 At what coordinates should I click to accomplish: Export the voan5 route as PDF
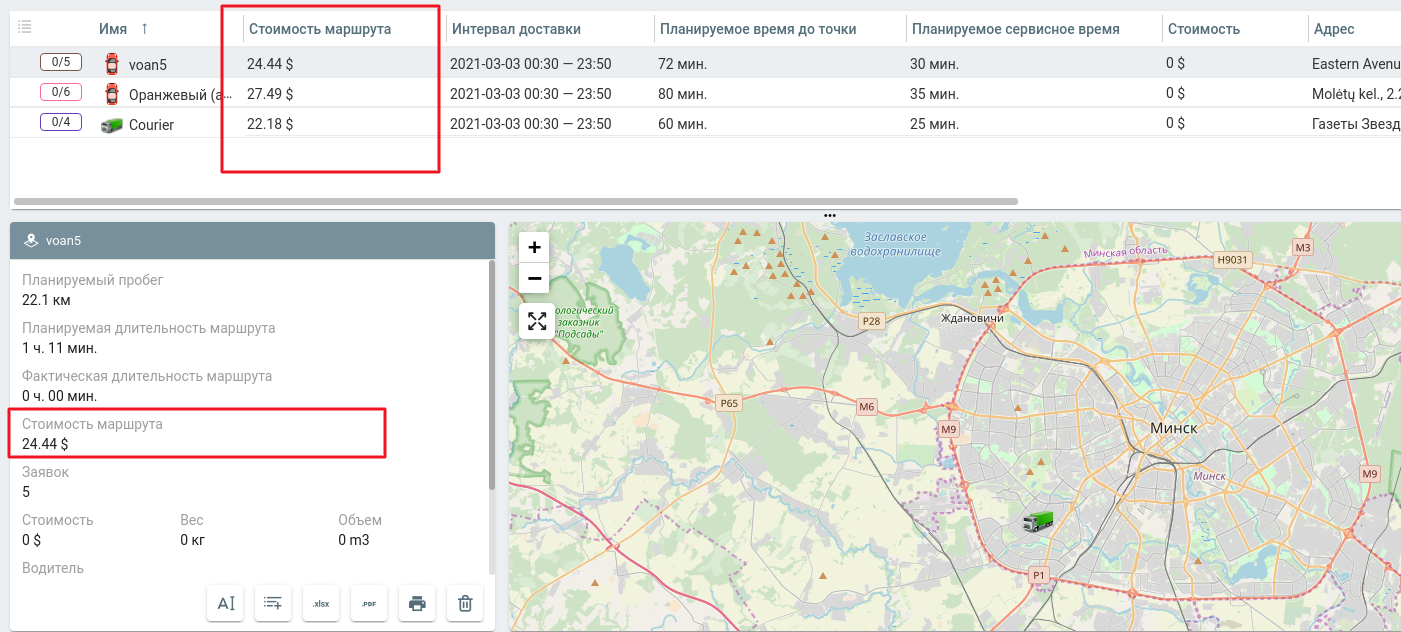coord(368,602)
